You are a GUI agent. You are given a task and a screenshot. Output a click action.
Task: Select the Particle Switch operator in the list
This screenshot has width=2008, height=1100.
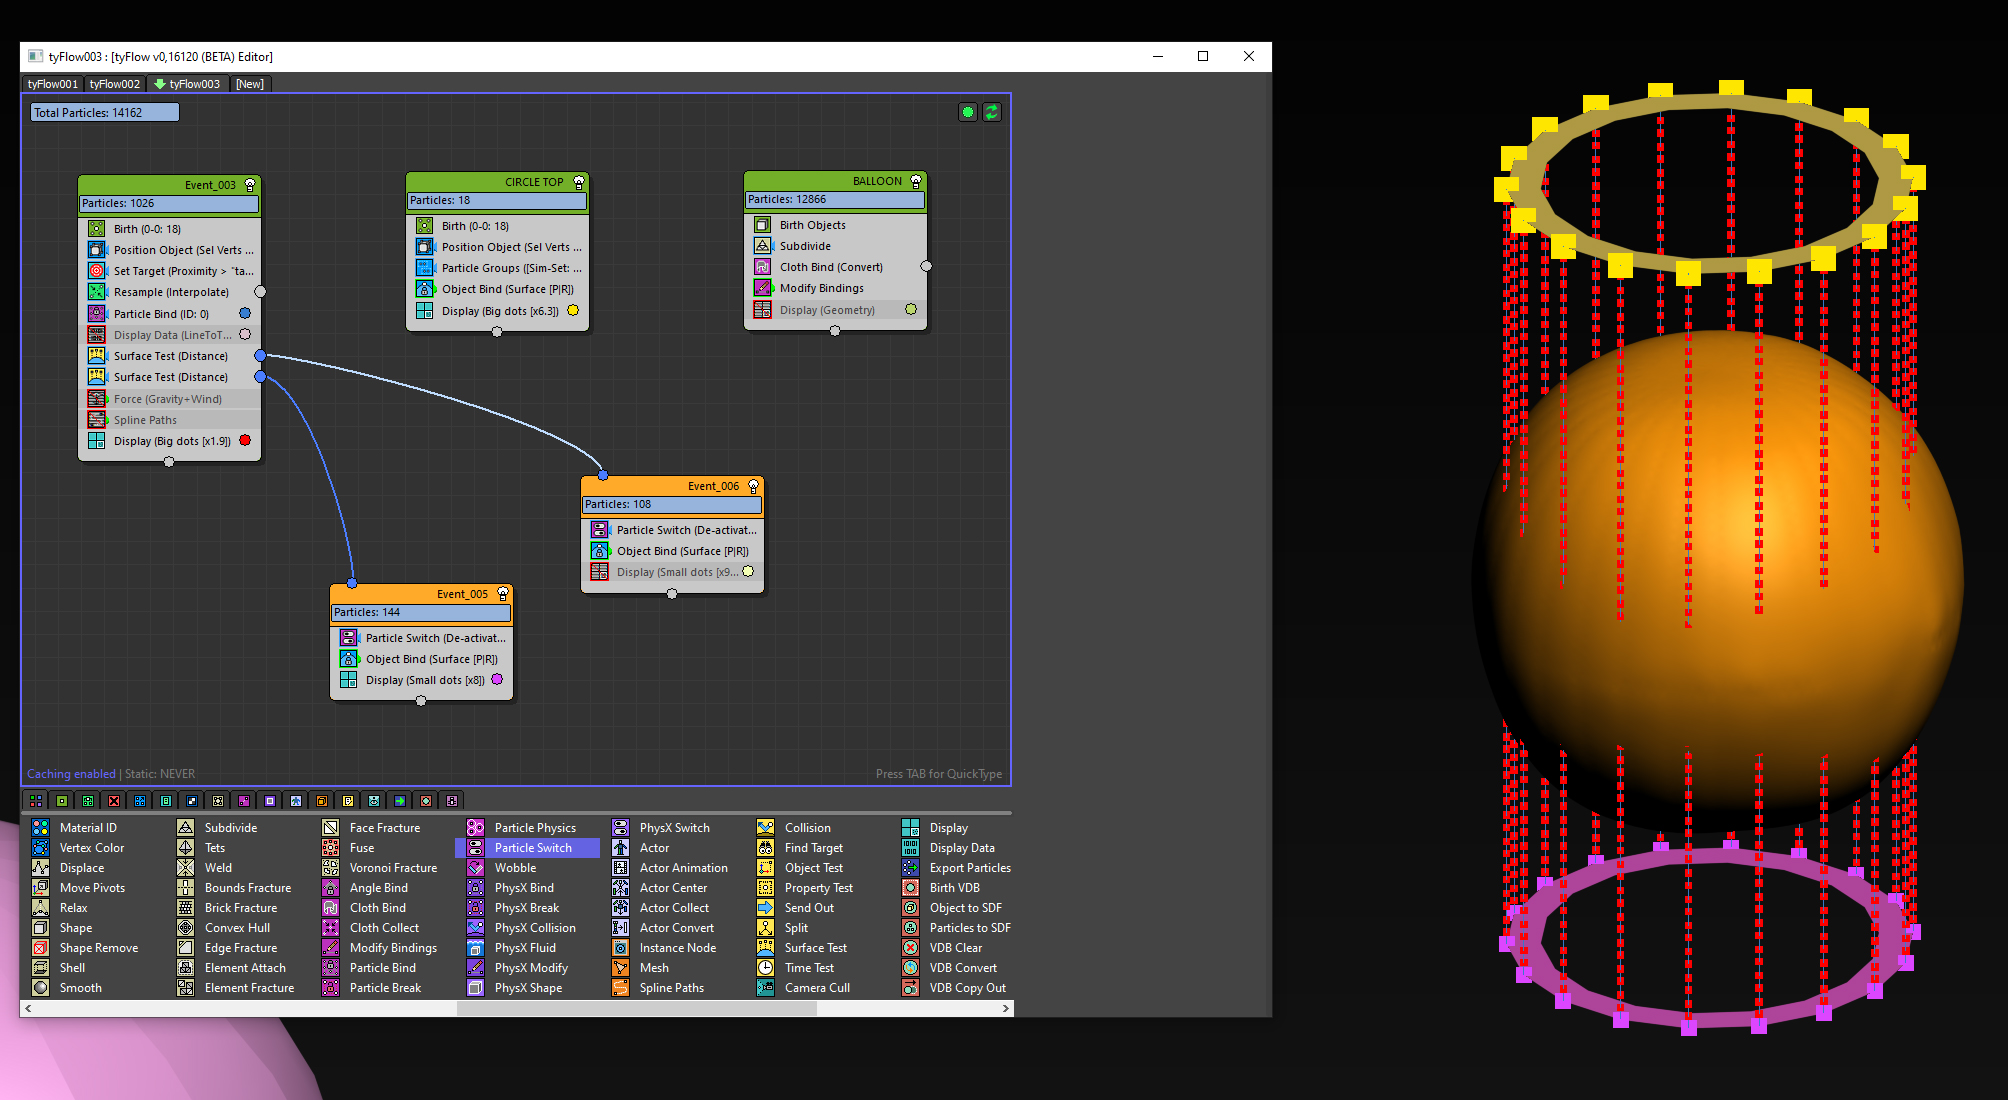coord(533,848)
